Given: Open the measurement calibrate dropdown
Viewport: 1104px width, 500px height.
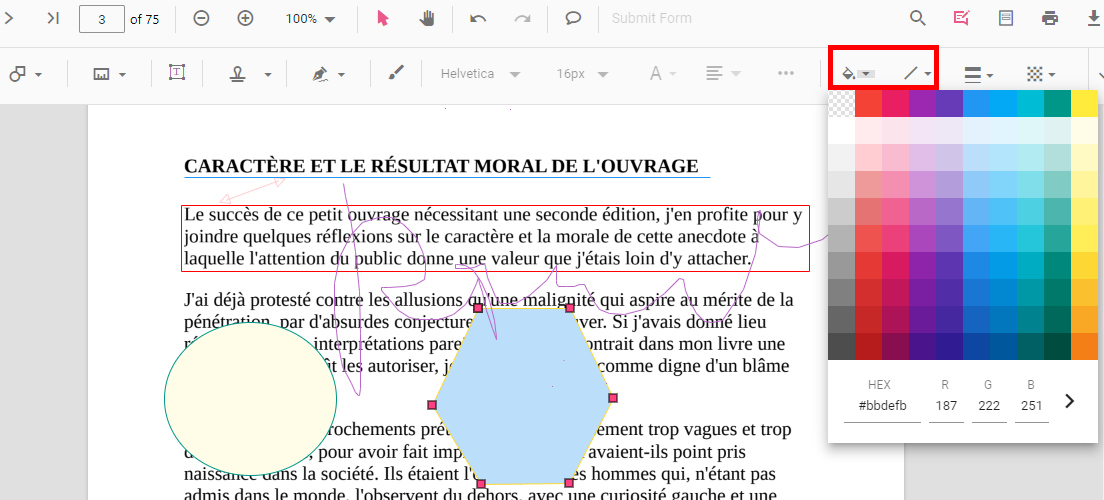Looking at the screenshot, I should 110,74.
